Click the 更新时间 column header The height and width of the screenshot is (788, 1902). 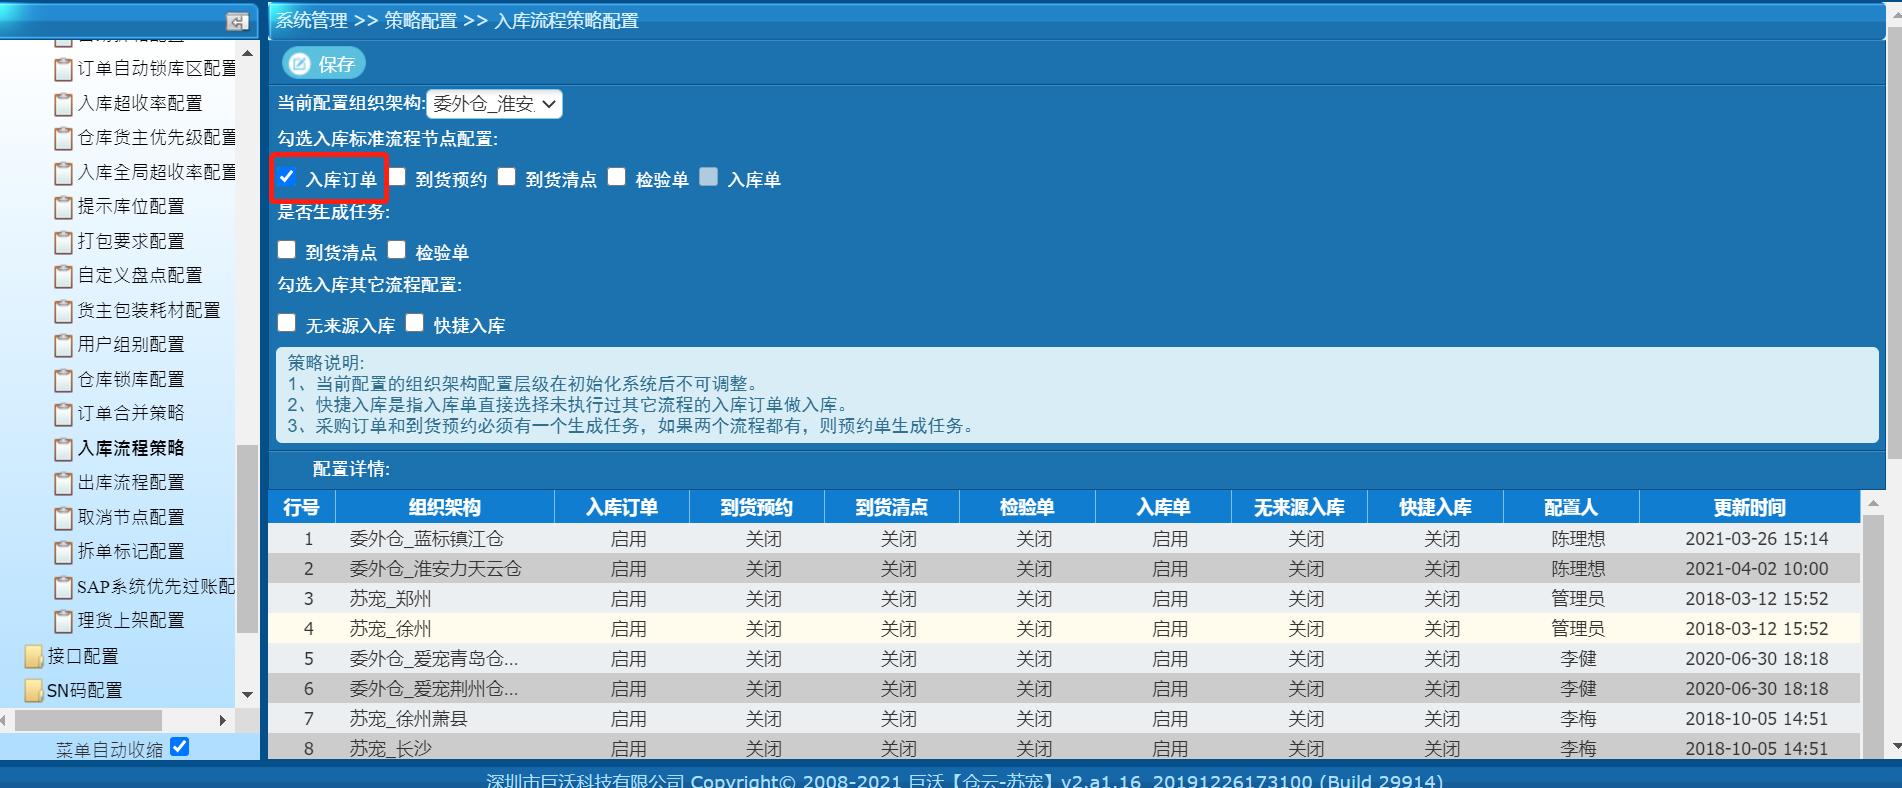(x=1749, y=507)
